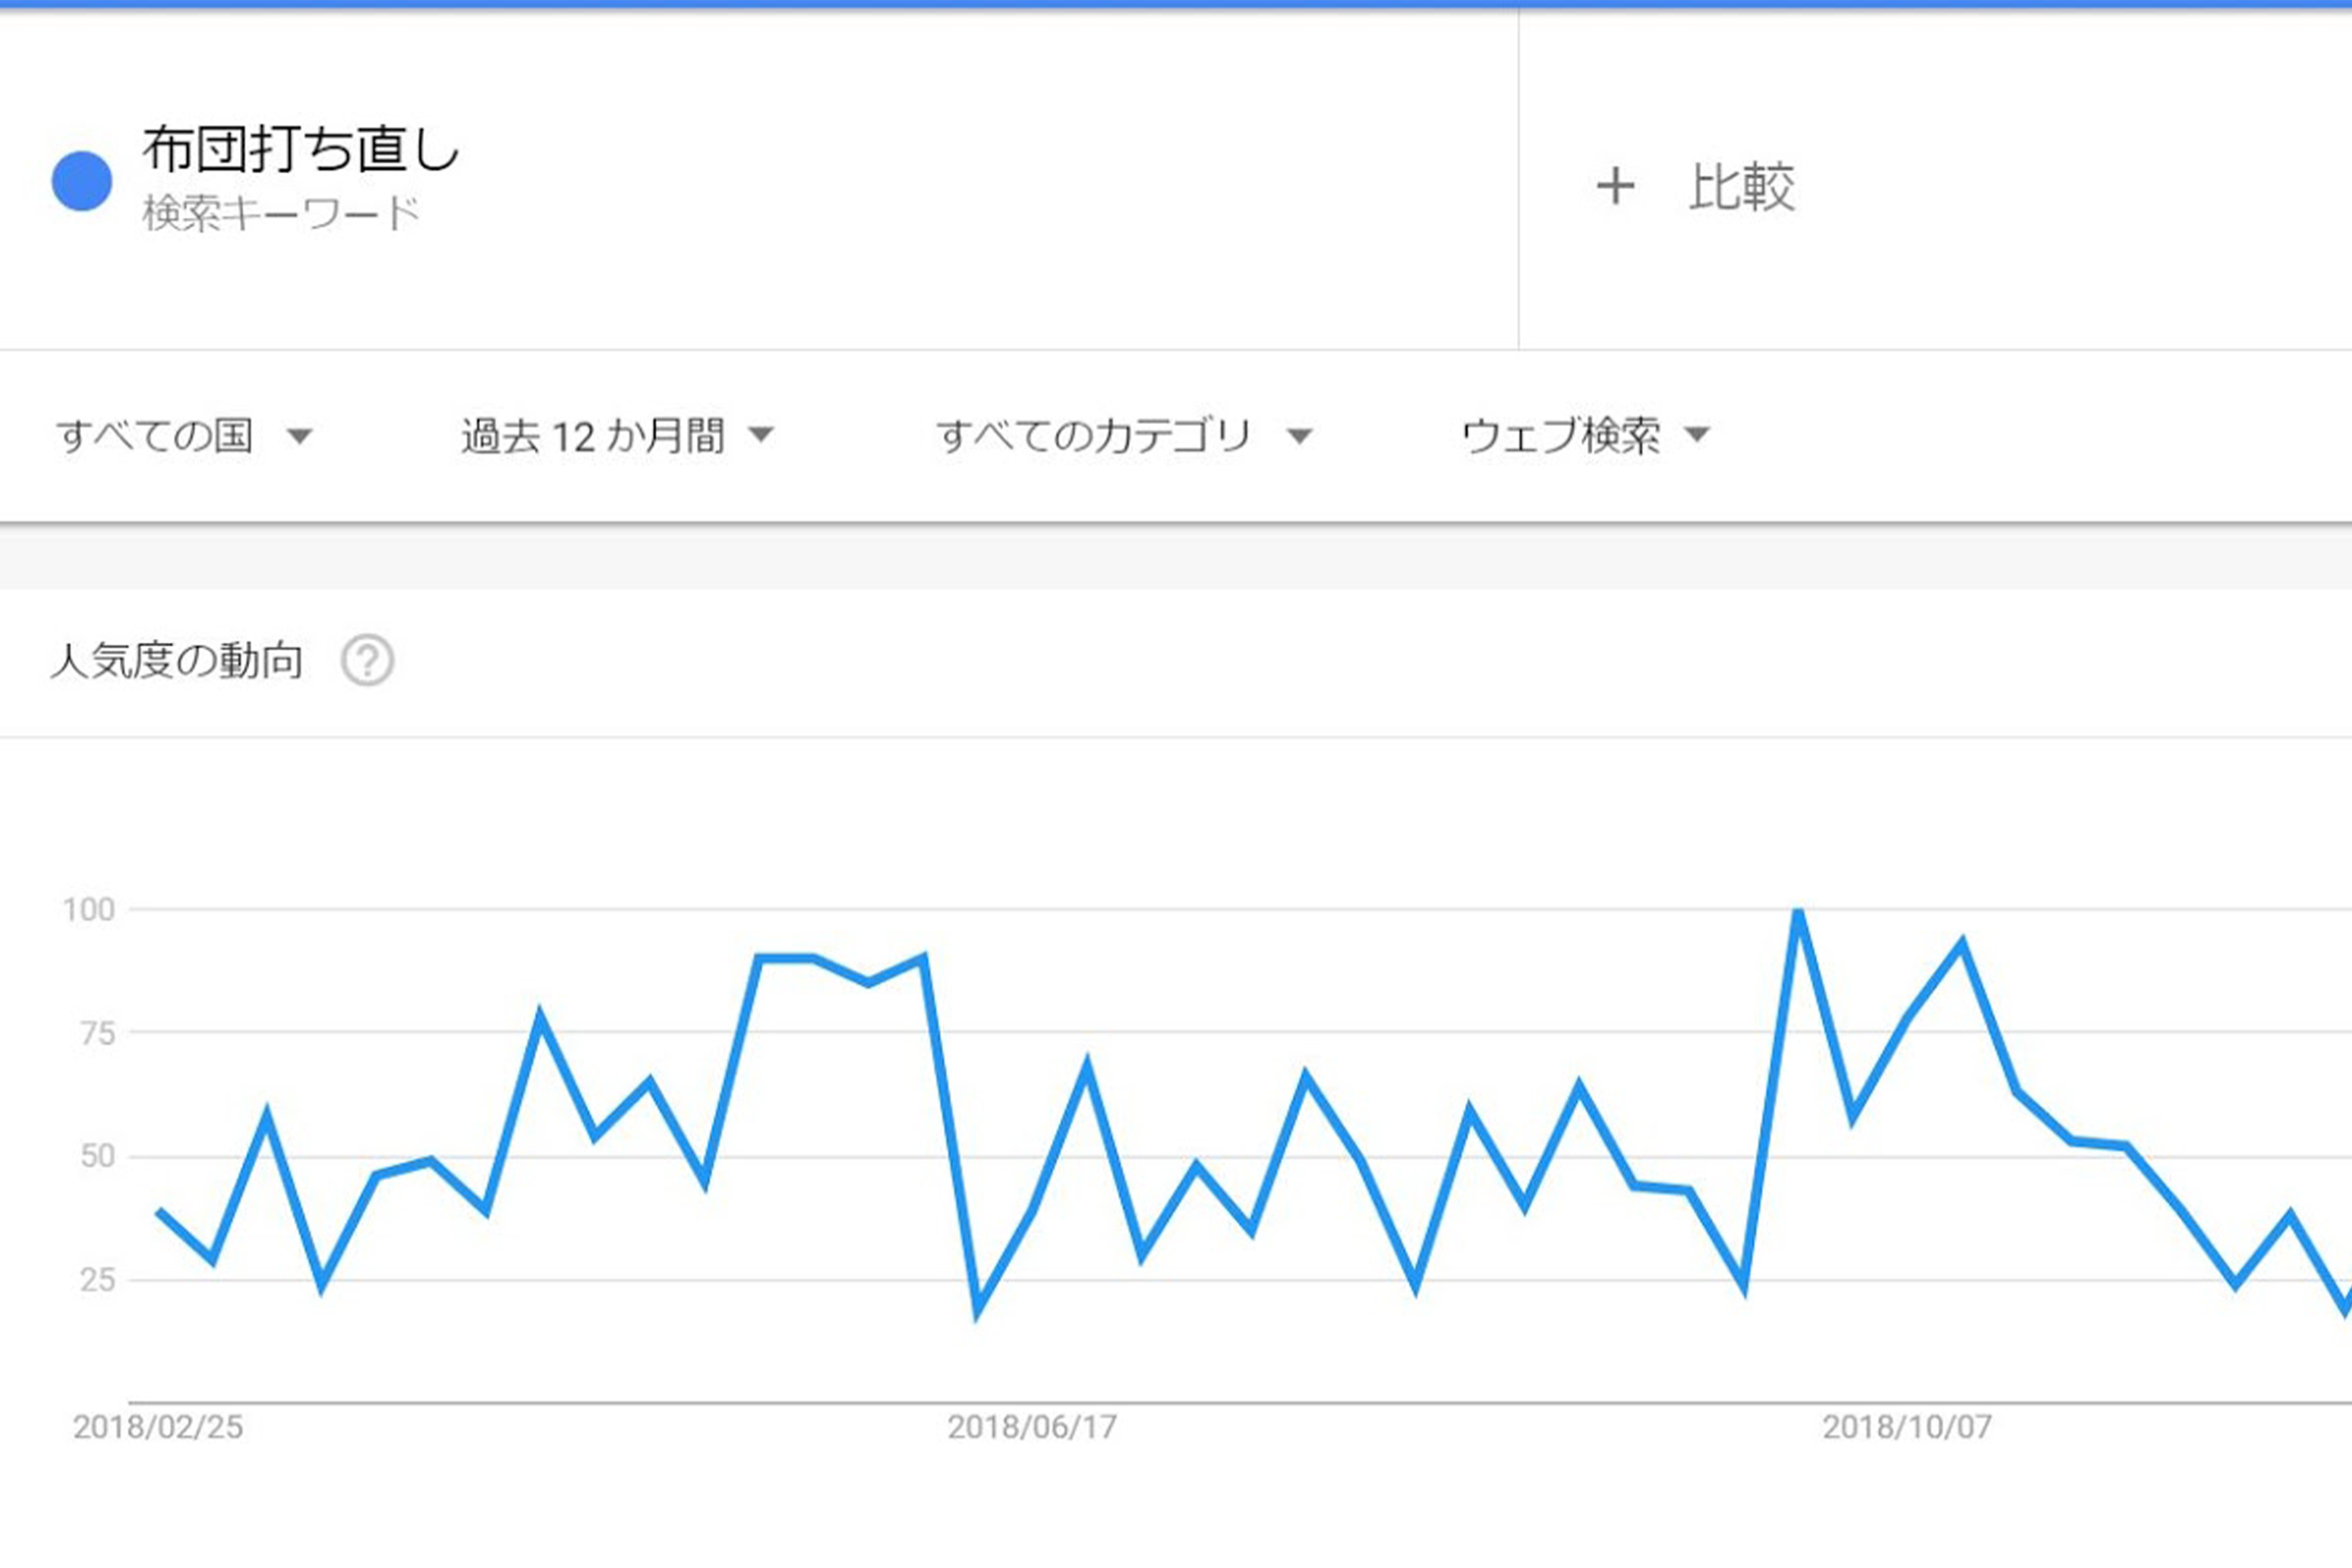Screen dimensions: 2352x1568
Task: Click the 人気度の動向 heading
Action: coord(176,661)
